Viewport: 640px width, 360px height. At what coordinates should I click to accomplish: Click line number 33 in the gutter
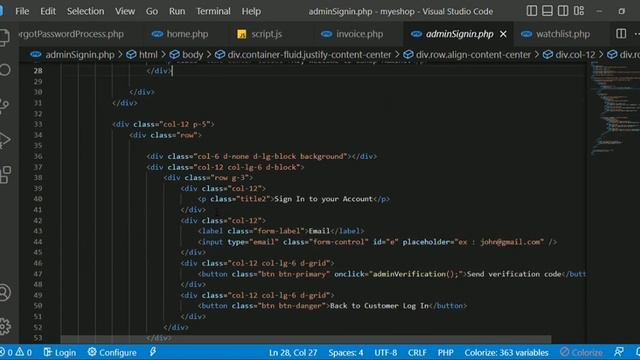(x=38, y=124)
